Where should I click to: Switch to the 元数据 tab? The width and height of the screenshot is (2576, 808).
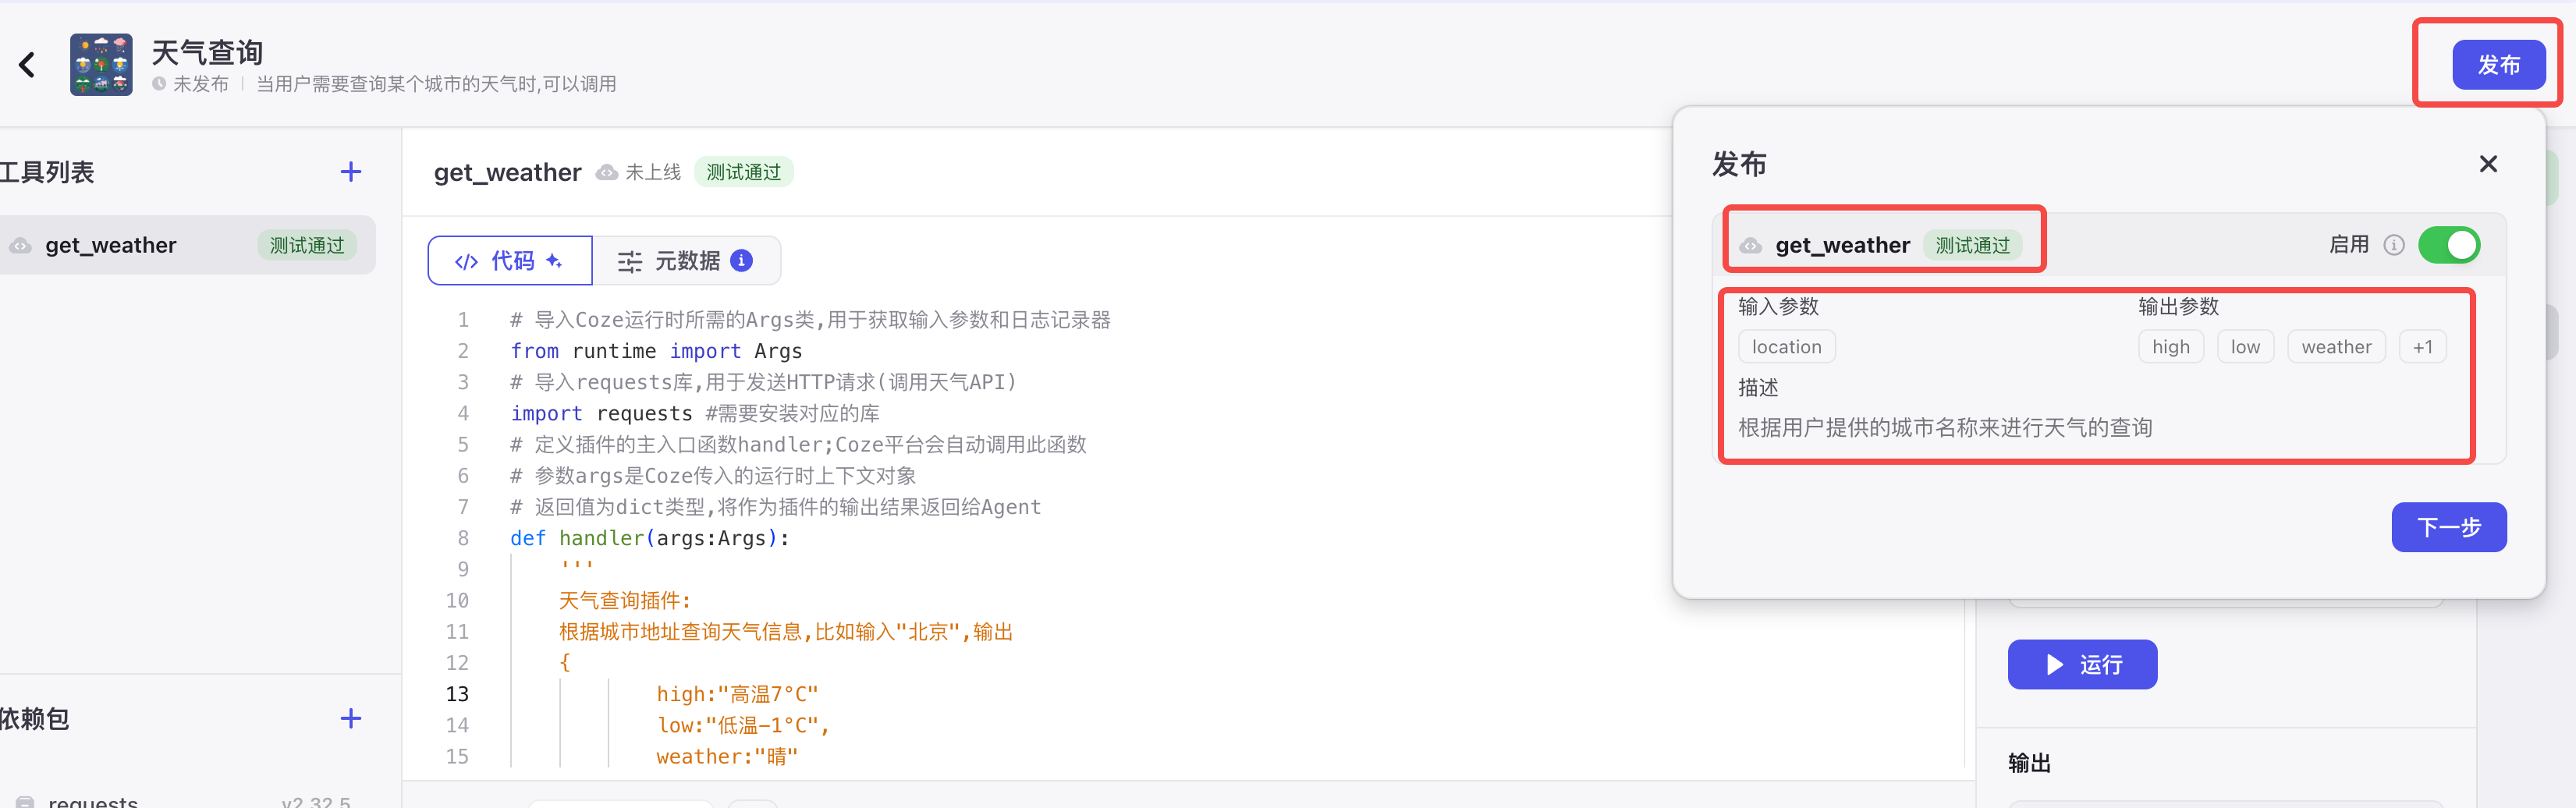[687, 260]
